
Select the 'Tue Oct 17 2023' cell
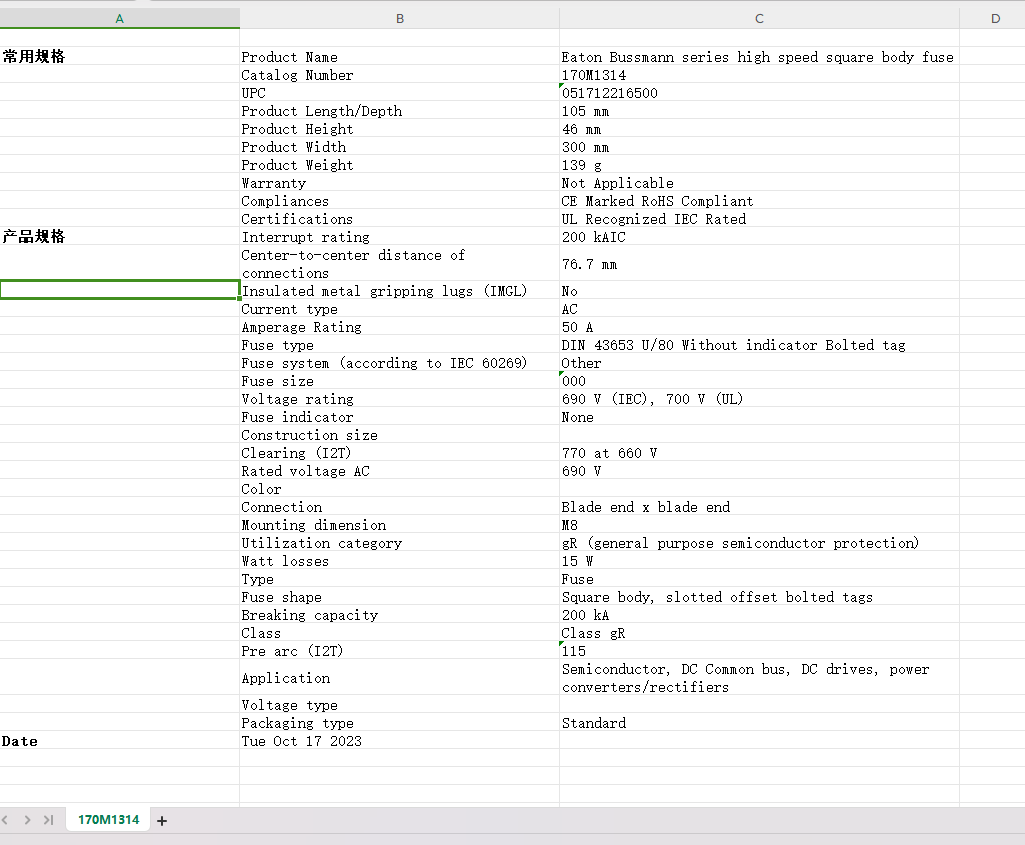pyautogui.click(x=399, y=740)
